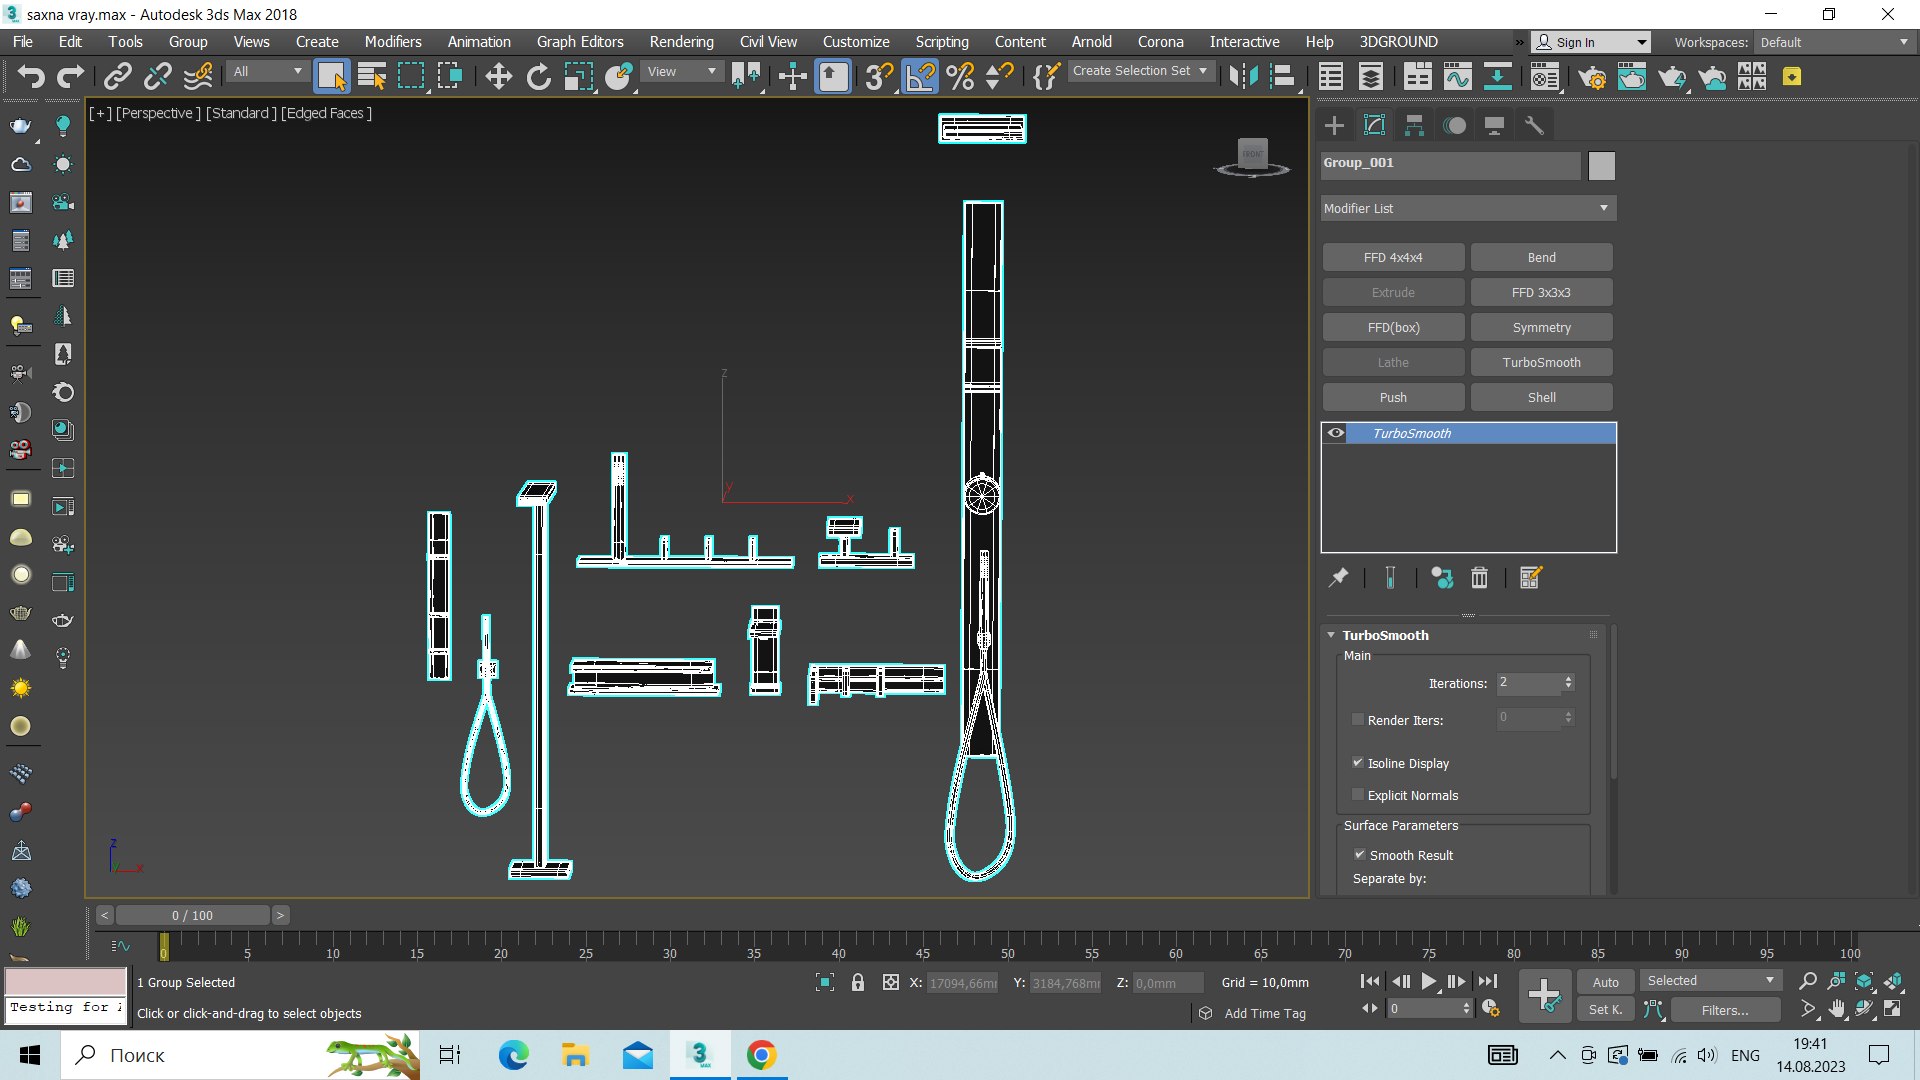Toggle the Angle Snap icon
The height and width of the screenshot is (1080, 1920).
920,76
